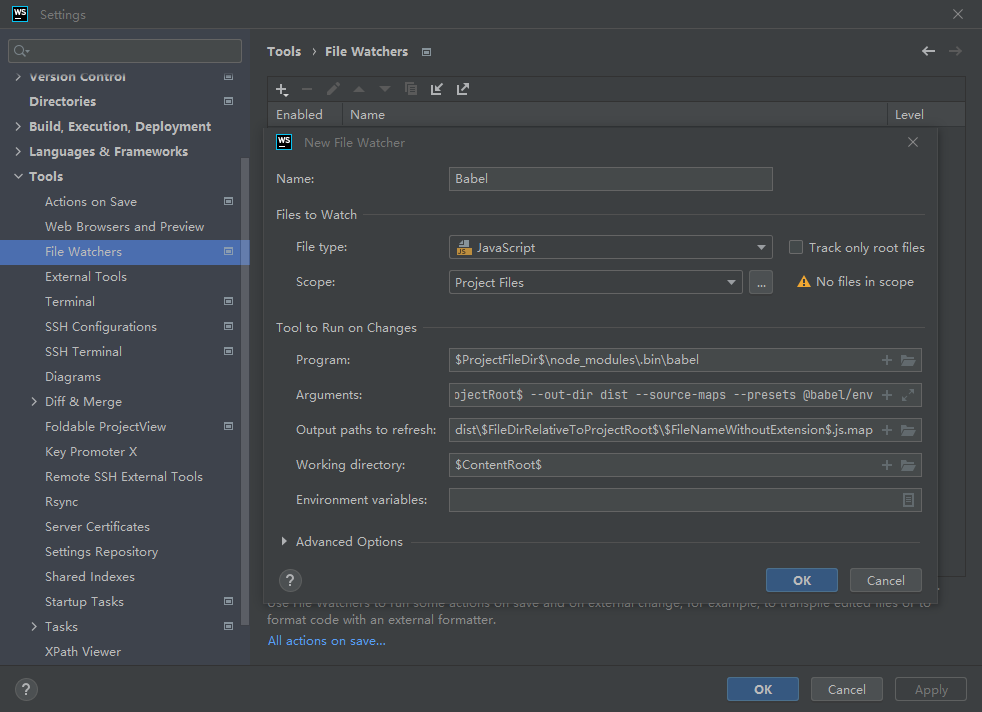Open Key Promoter X settings

pos(91,451)
